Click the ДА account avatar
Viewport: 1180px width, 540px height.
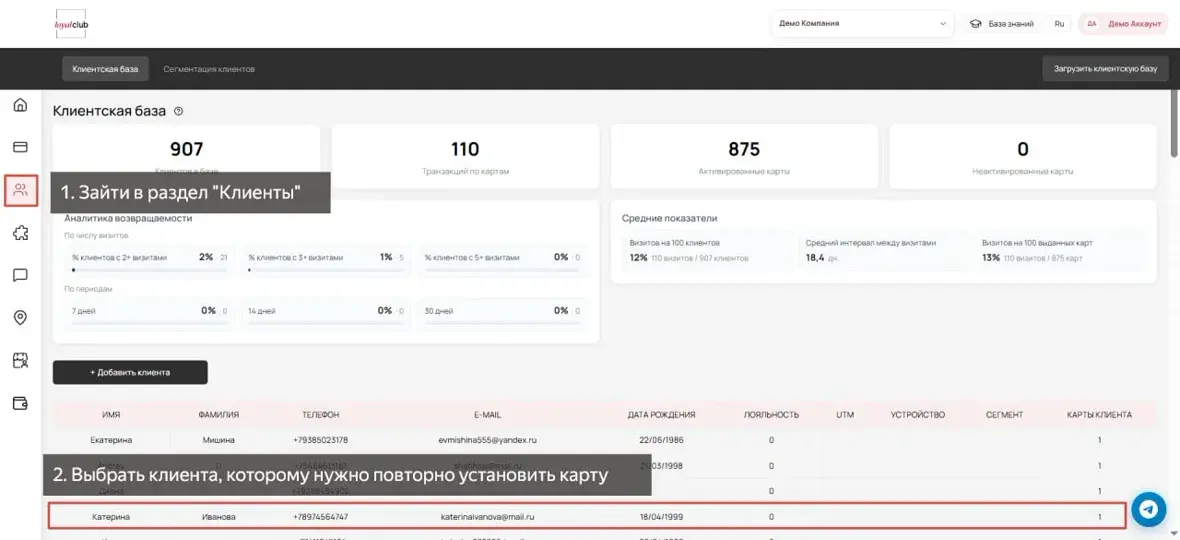click(x=1091, y=24)
